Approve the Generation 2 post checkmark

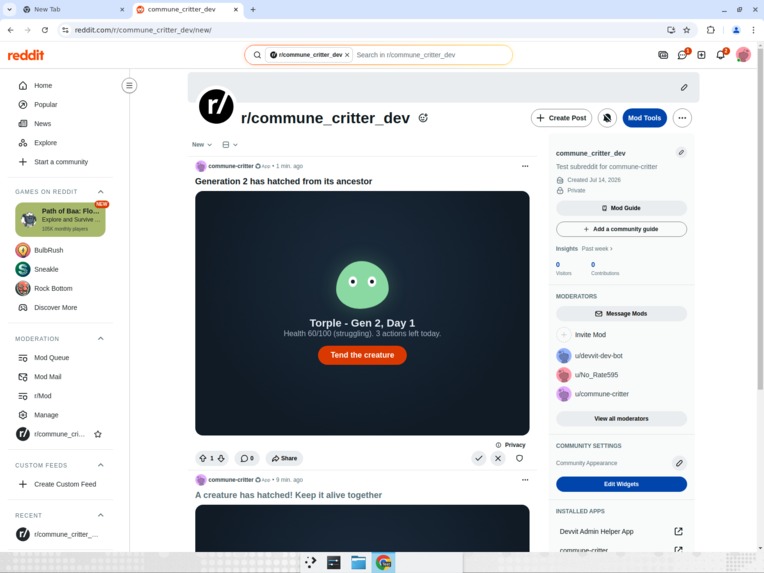(x=478, y=458)
